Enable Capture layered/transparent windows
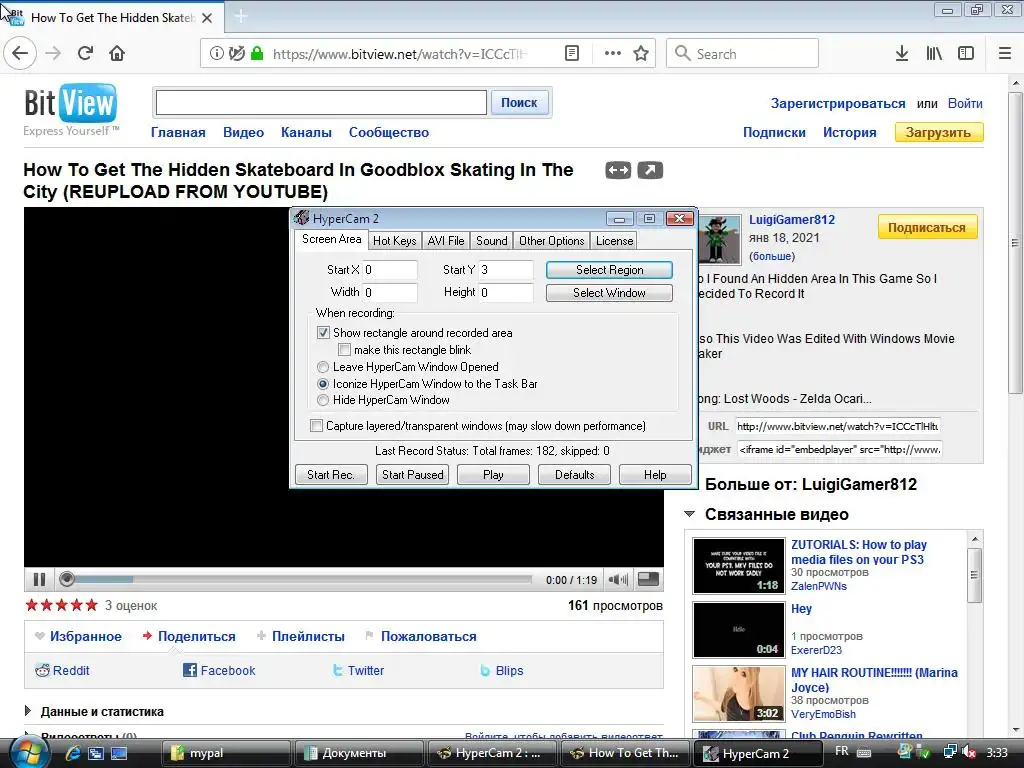The image size is (1024, 768). pyautogui.click(x=317, y=426)
